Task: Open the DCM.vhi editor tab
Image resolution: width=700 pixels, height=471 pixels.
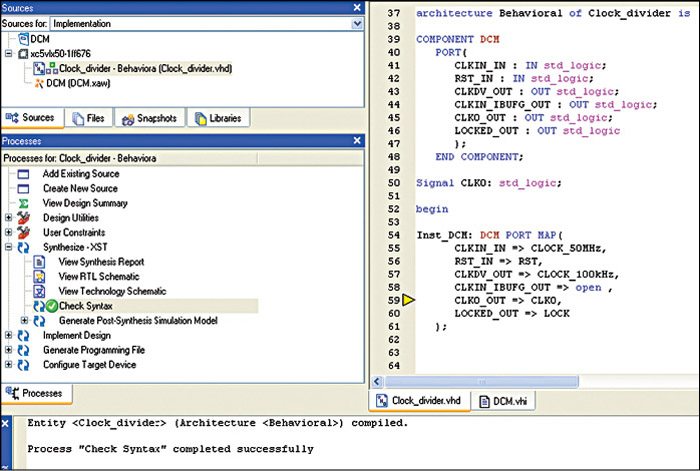Action: tap(507, 401)
